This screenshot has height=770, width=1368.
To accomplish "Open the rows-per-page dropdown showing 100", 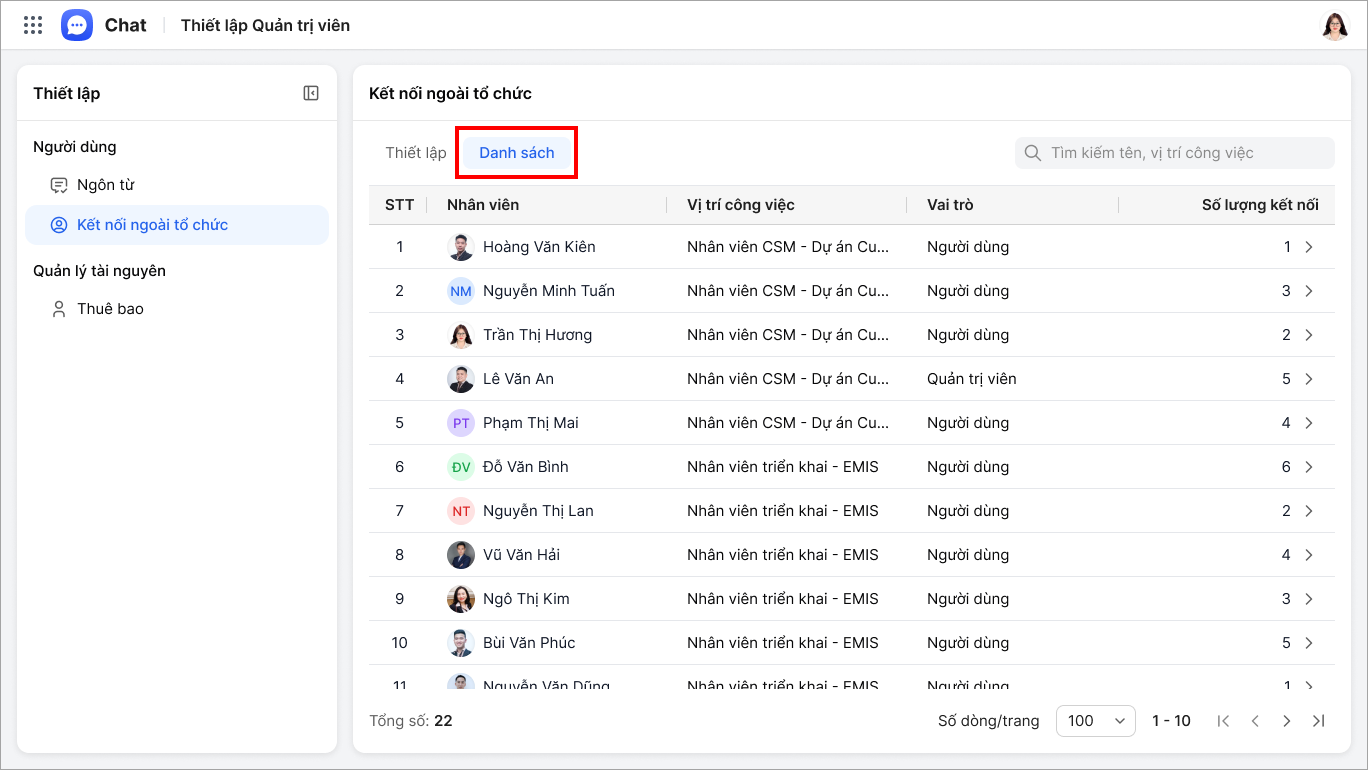I will pyautogui.click(x=1095, y=721).
